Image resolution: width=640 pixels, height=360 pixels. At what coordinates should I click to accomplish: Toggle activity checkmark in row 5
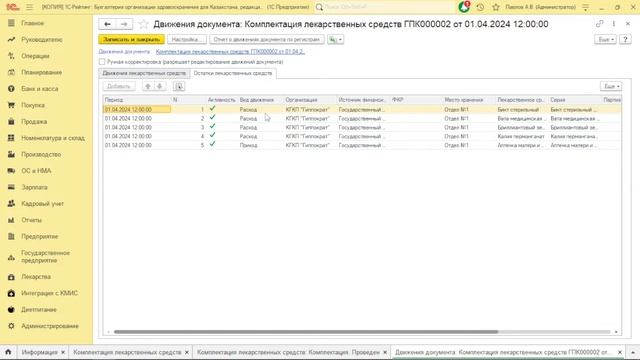pos(212,144)
